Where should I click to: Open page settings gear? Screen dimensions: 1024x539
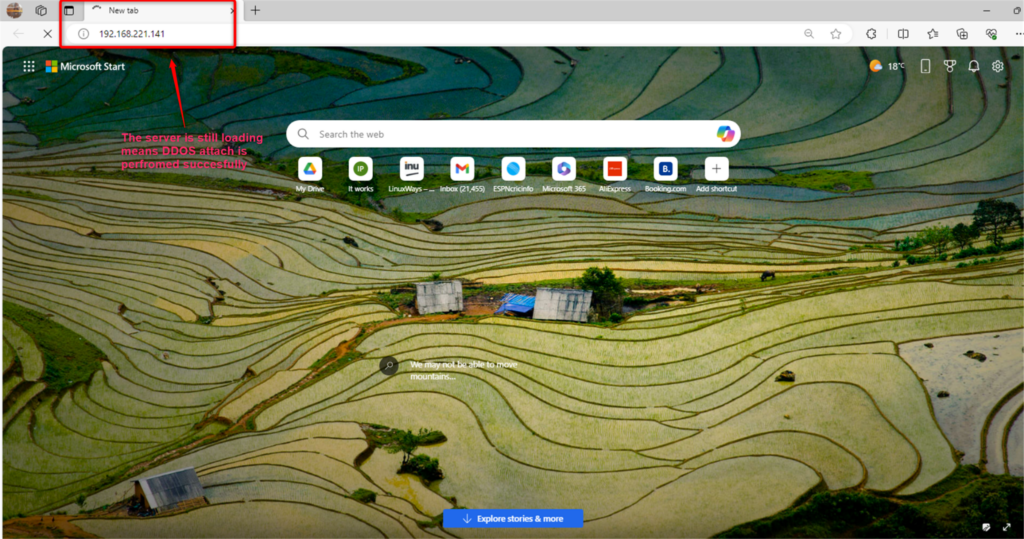(997, 66)
